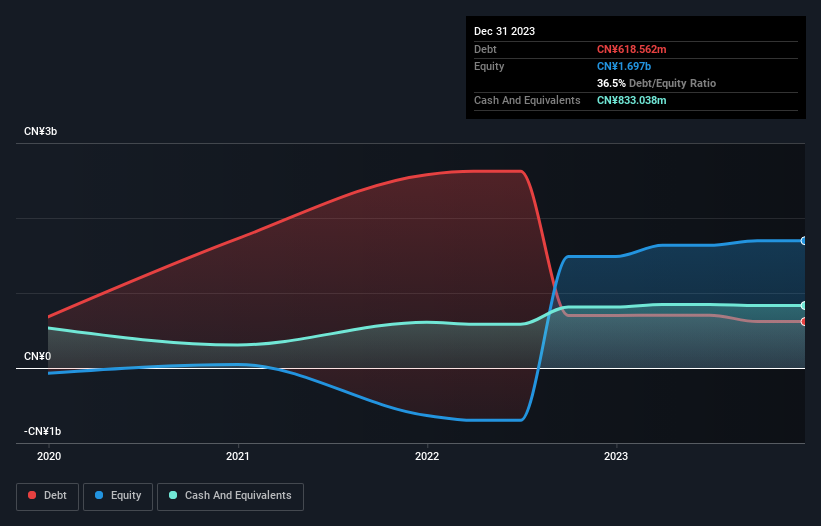Viewport: 821px width, 526px height.
Task: Click the 2022 x-axis label
Action: click(x=427, y=456)
